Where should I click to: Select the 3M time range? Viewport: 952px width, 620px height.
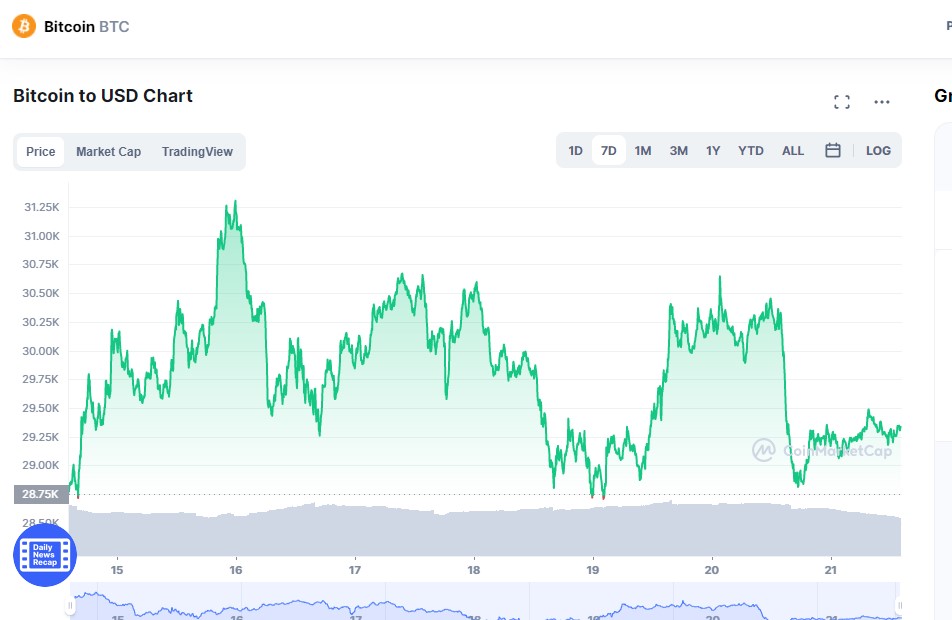click(x=678, y=151)
